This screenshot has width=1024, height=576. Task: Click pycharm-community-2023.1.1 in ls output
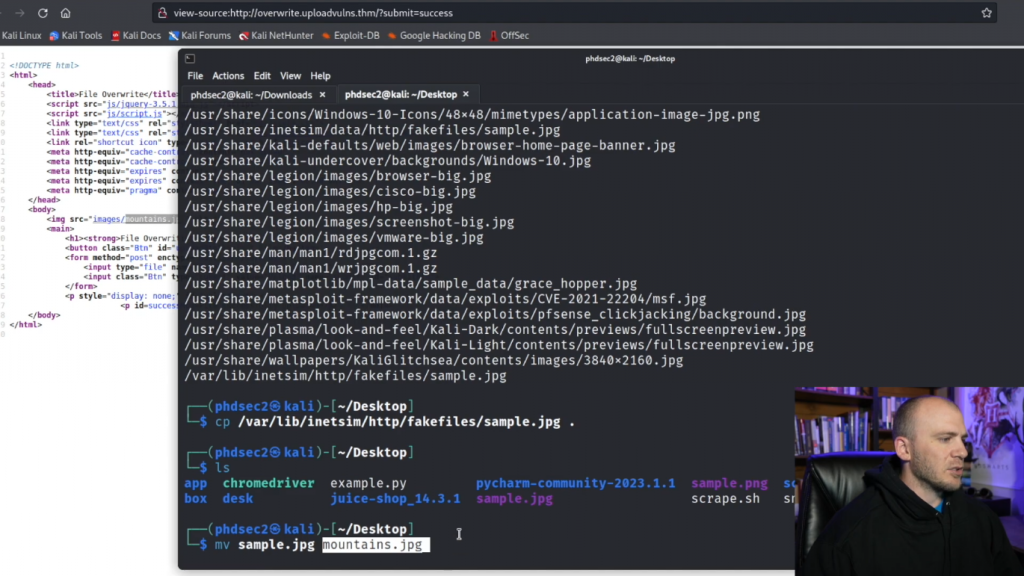point(575,483)
